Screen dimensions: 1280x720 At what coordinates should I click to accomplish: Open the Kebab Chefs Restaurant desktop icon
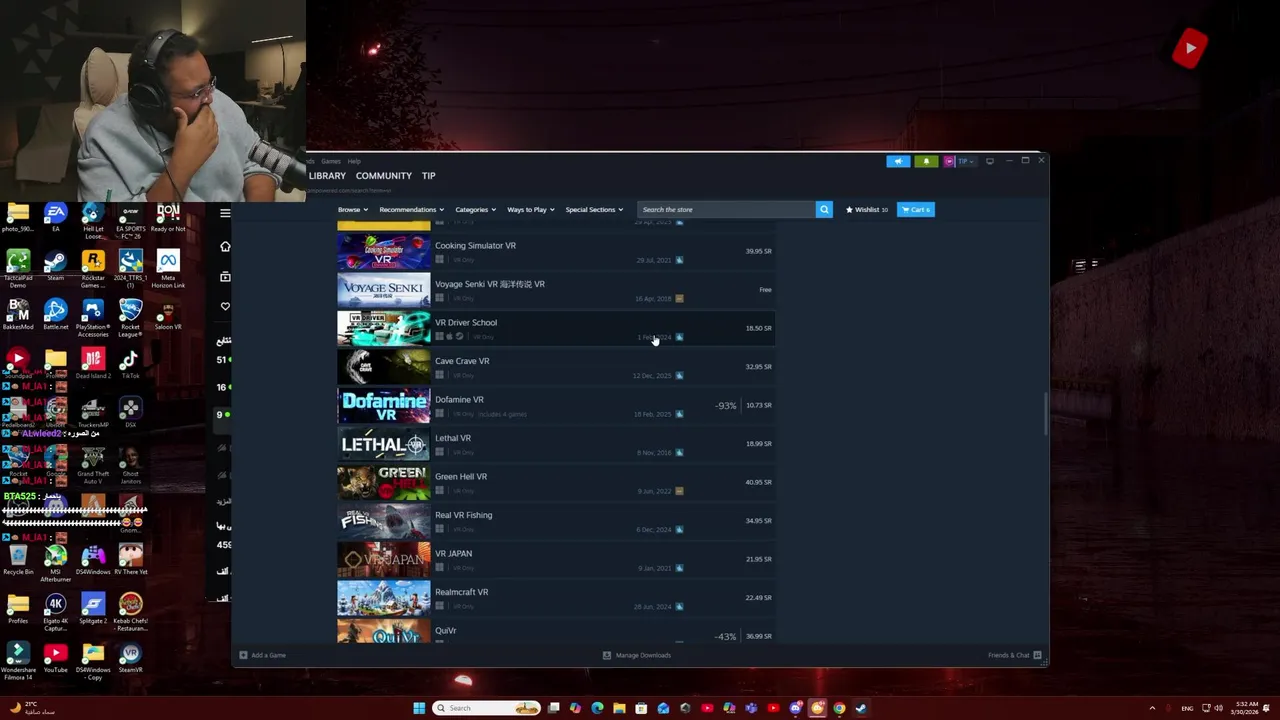tap(130, 613)
